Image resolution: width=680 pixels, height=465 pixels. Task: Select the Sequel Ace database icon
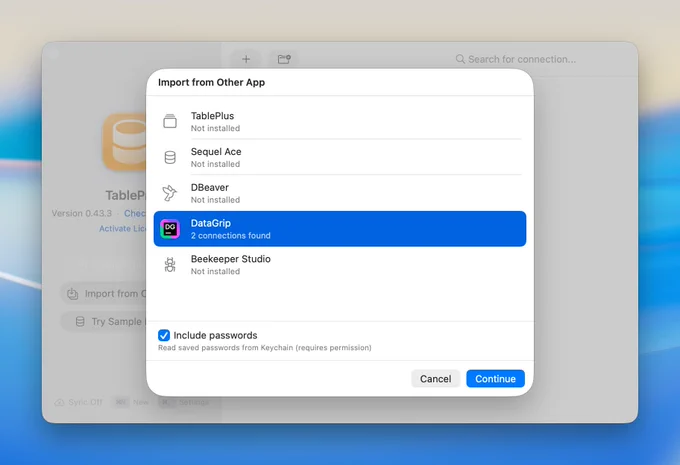(170, 157)
